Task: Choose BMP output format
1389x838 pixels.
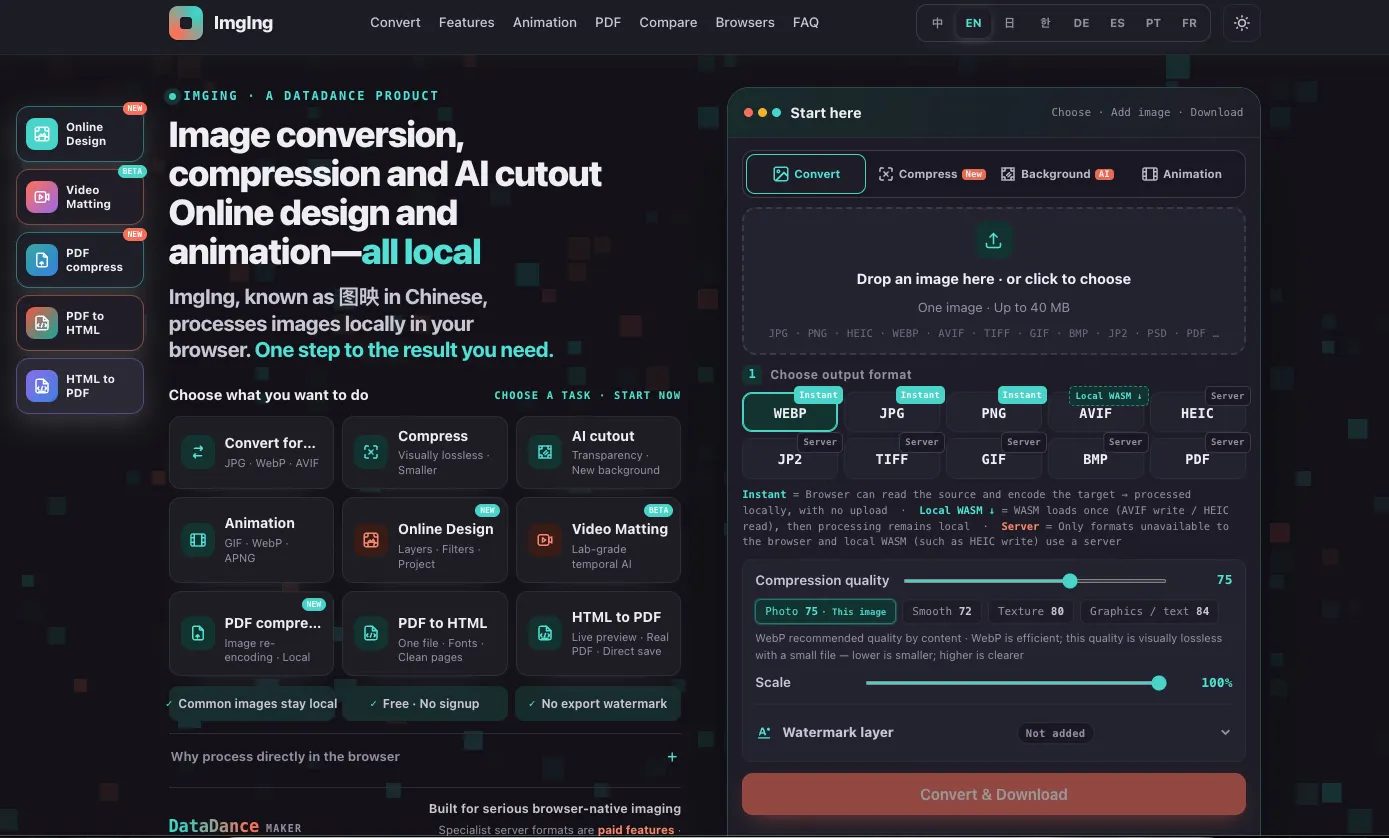Action: pyautogui.click(x=1096, y=459)
